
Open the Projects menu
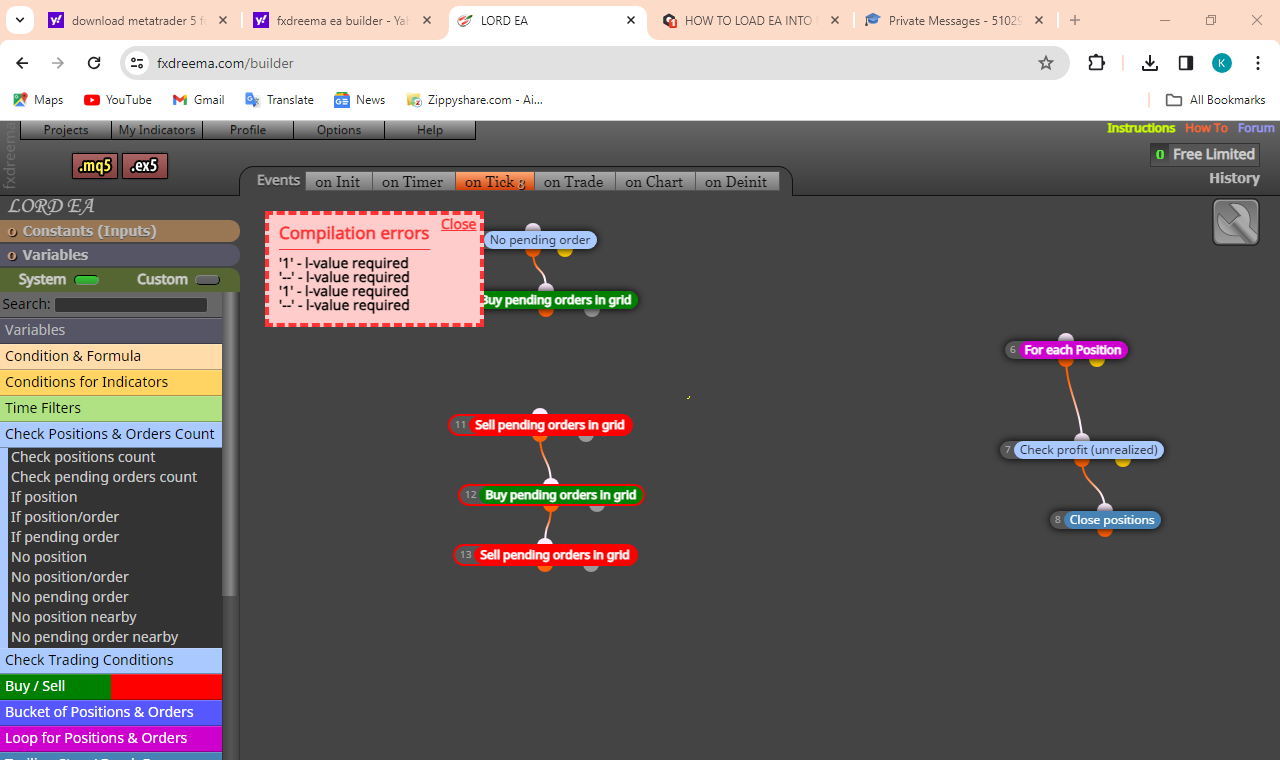click(66, 130)
